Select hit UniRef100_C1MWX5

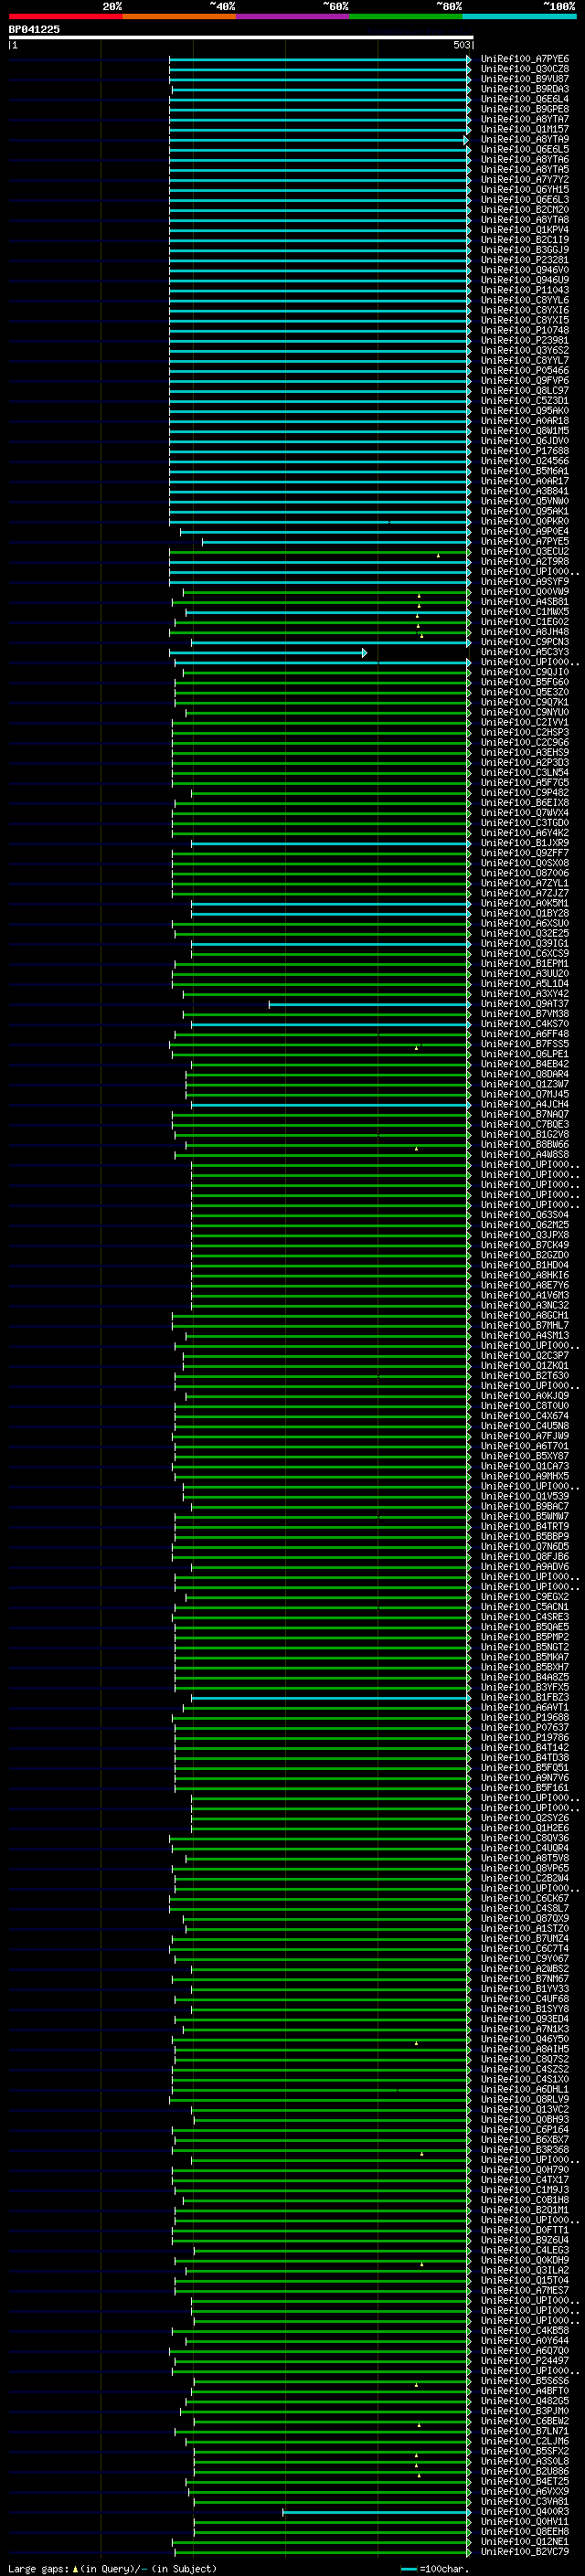525,612
